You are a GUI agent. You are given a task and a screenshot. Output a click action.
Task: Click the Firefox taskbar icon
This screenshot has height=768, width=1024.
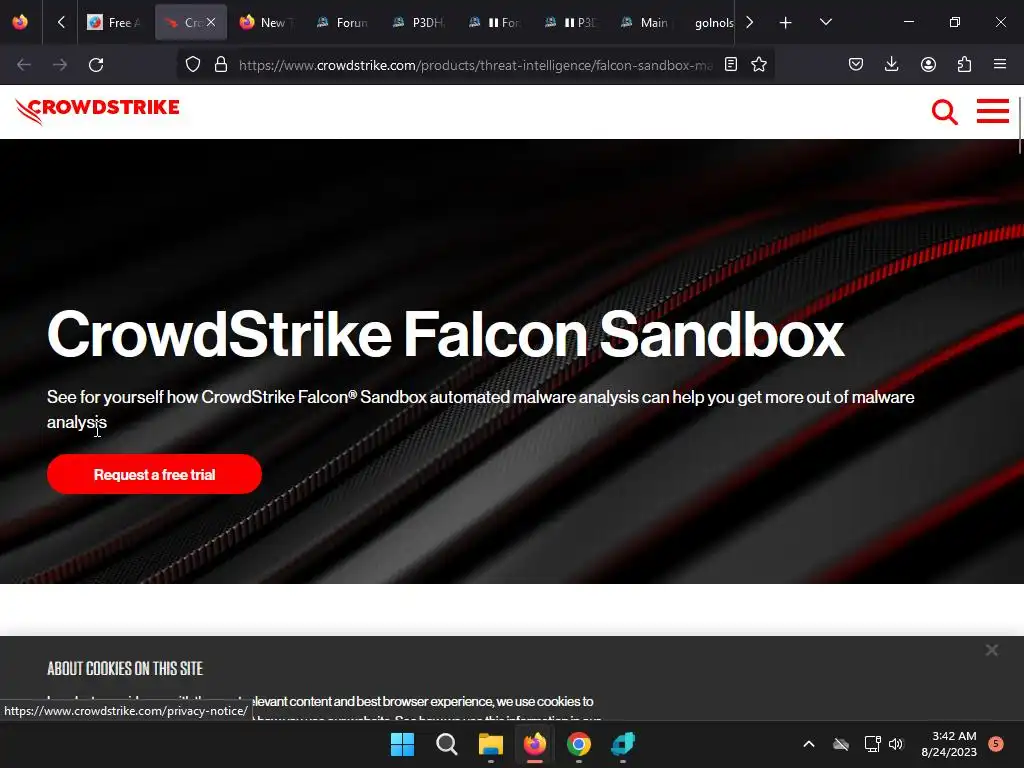tap(535, 744)
